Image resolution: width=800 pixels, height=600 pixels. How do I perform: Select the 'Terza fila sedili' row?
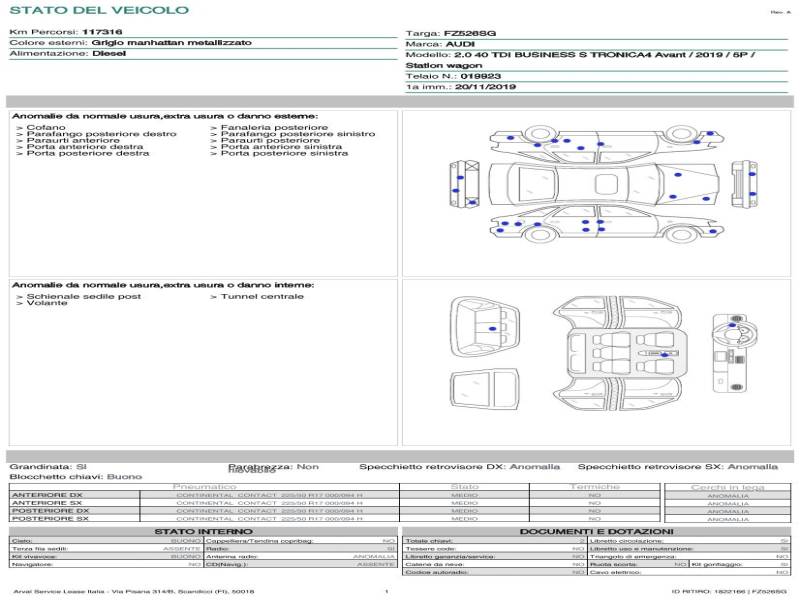click(106, 548)
